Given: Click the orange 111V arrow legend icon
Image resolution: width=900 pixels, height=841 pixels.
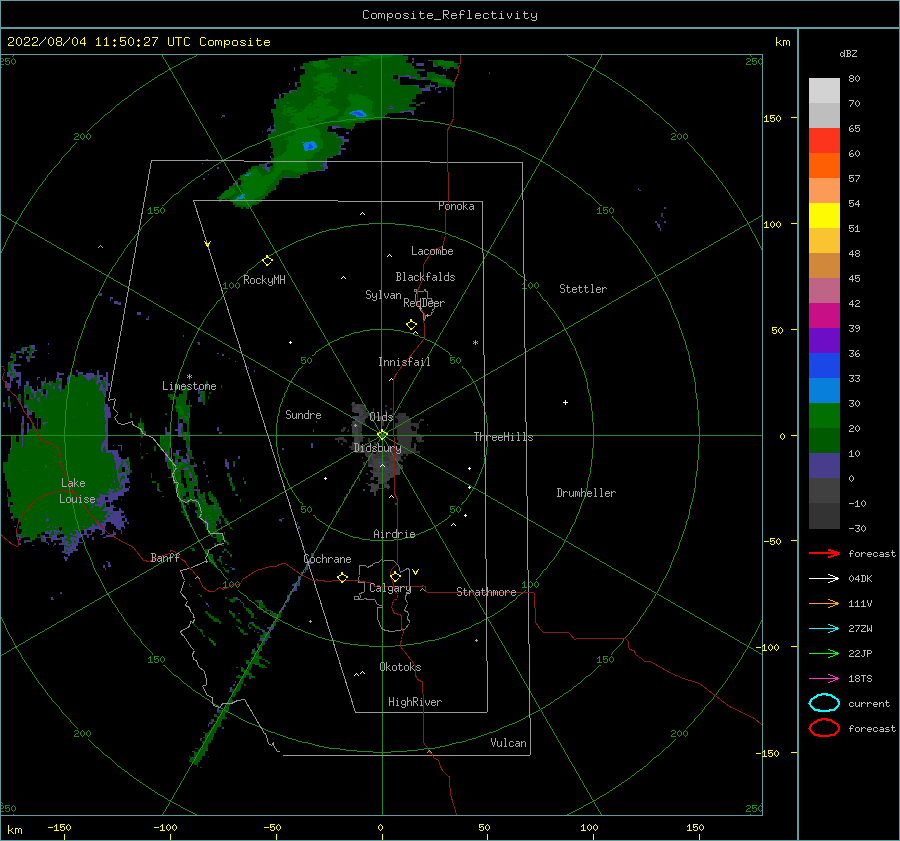Looking at the screenshot, I should tap(824, 603).
